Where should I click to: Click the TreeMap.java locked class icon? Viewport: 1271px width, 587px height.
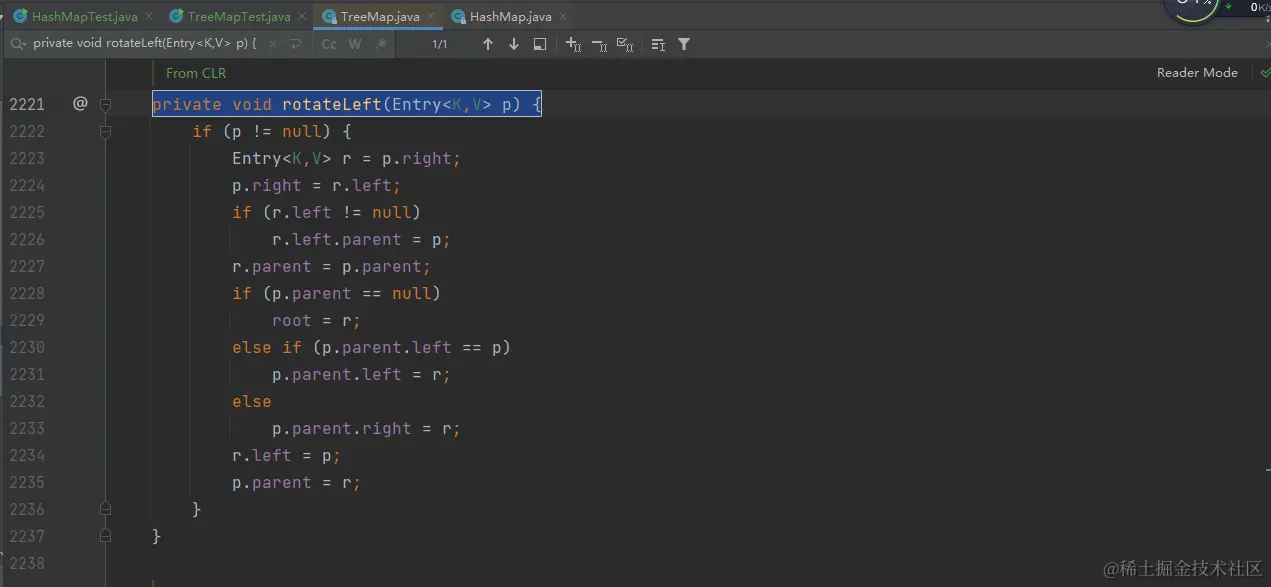[x=329, y=16]
